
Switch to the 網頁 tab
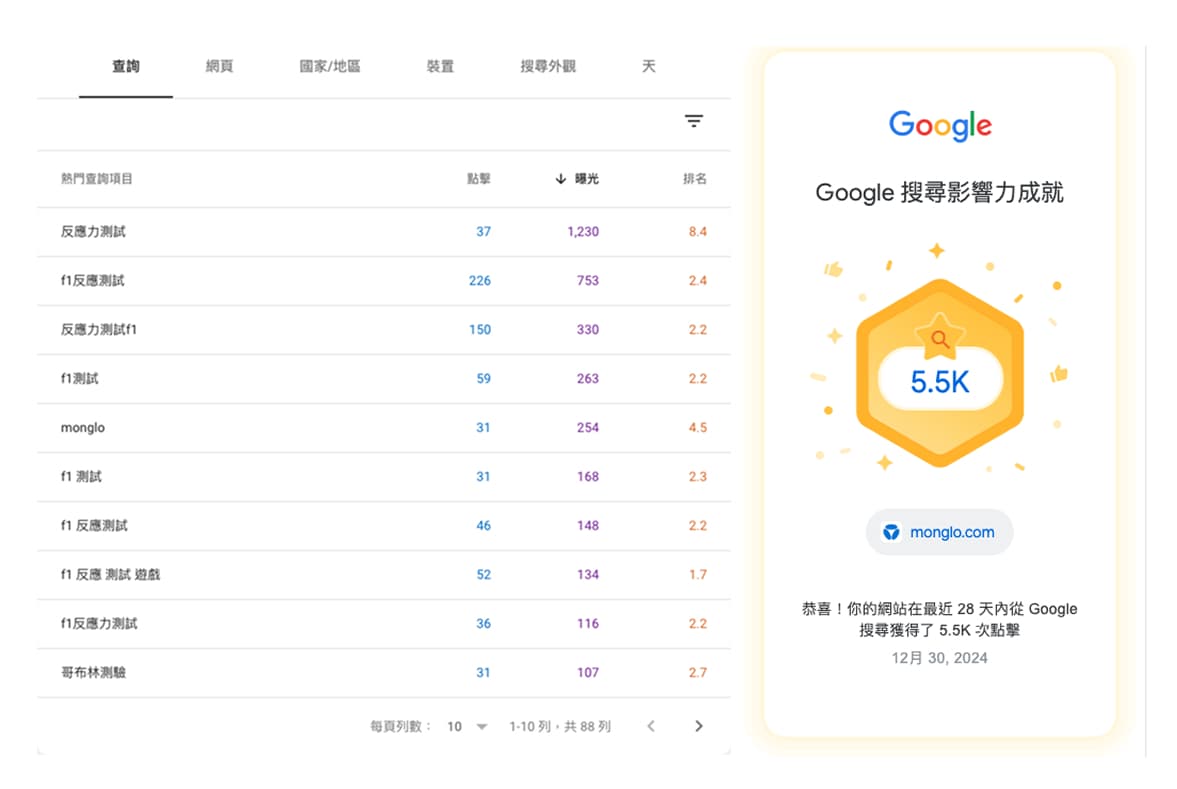(218, 67)
